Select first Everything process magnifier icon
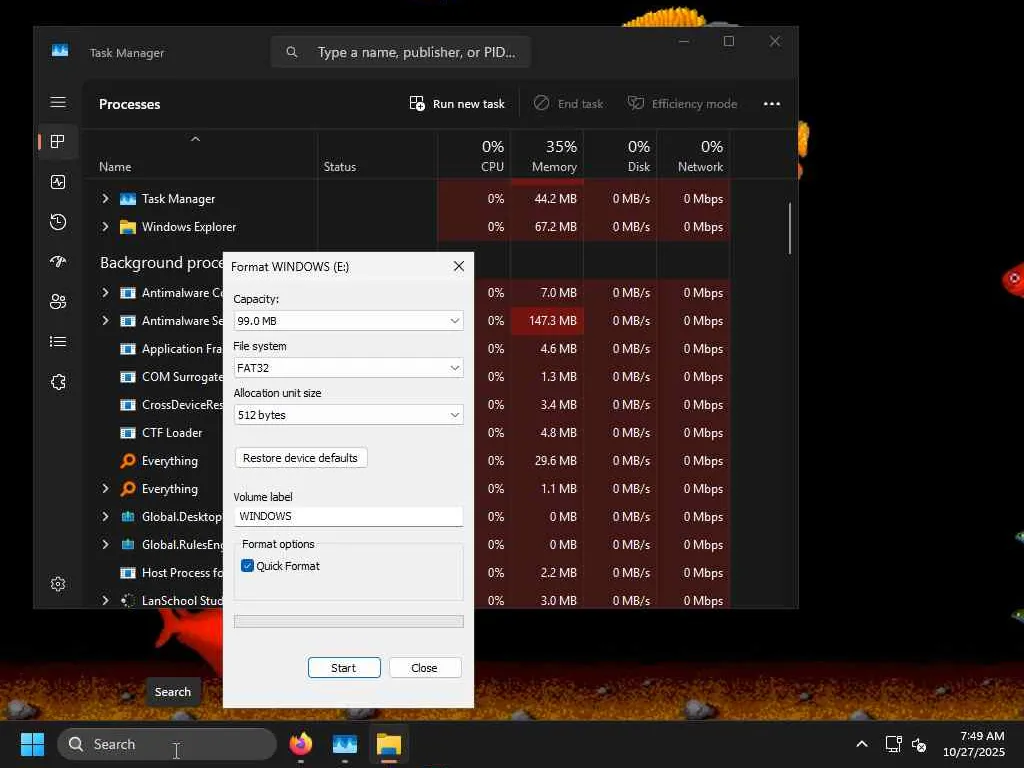 coord(128,461)
